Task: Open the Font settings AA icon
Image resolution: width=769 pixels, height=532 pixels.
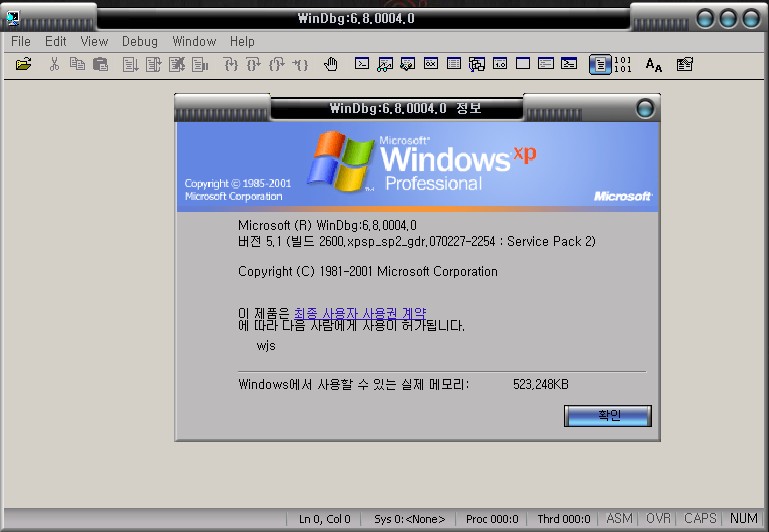Action: (653, 64)
